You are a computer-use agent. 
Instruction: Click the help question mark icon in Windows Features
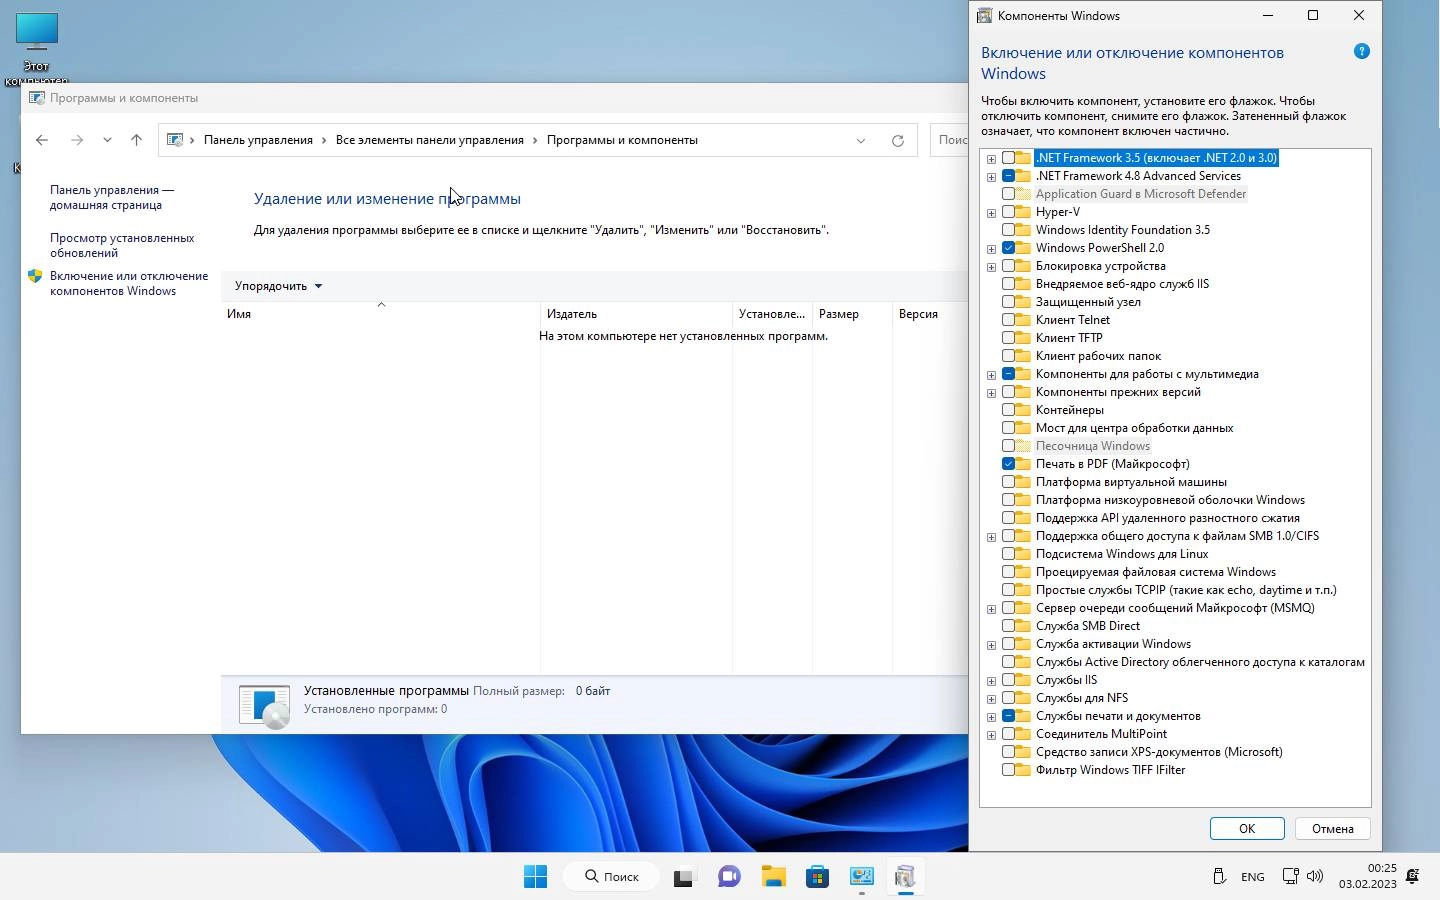coord(1361,51)
